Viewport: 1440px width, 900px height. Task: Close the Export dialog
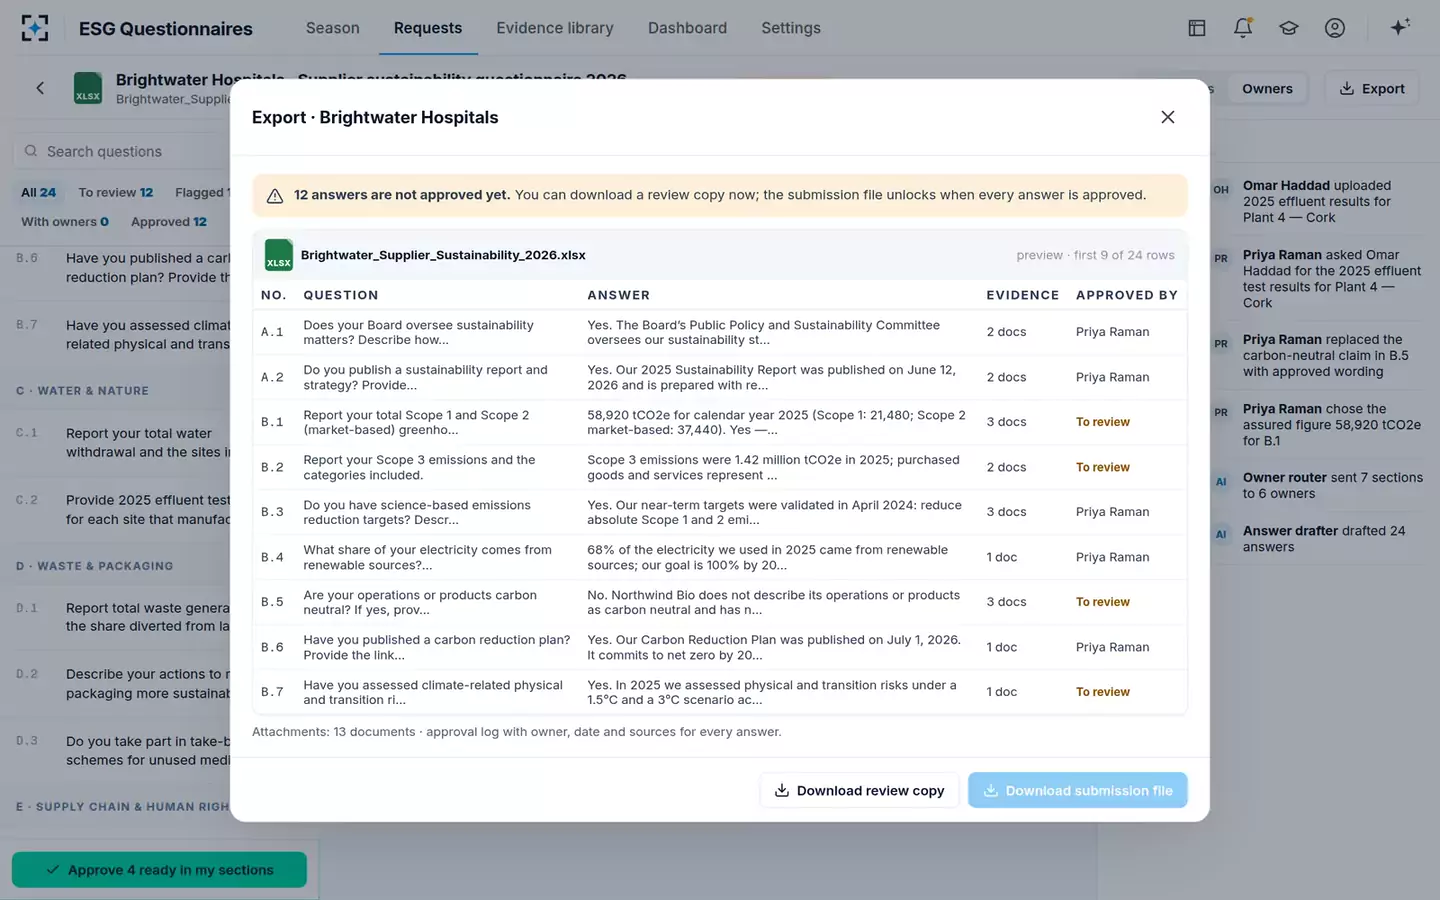[x=1167, y=117]
